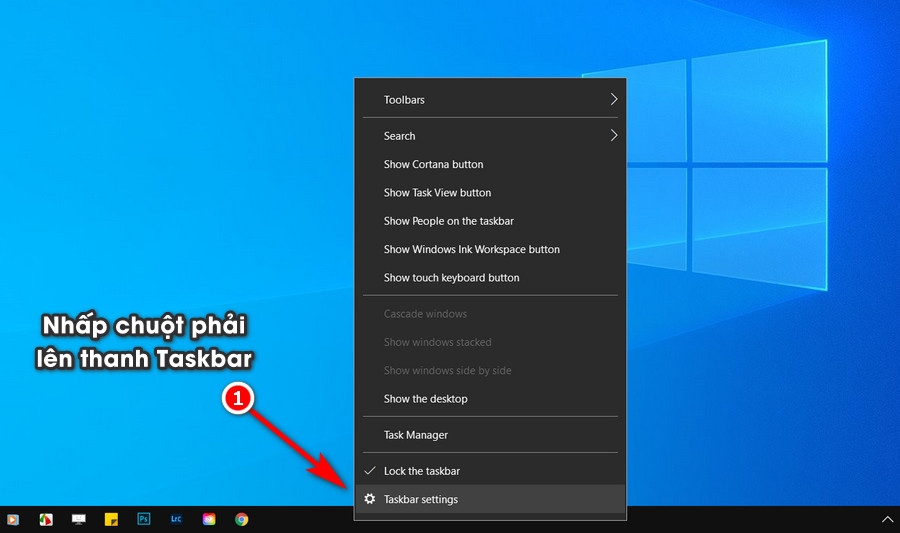Open Adobe Creative Cloud taskbar icon

(x=209, y=519)
